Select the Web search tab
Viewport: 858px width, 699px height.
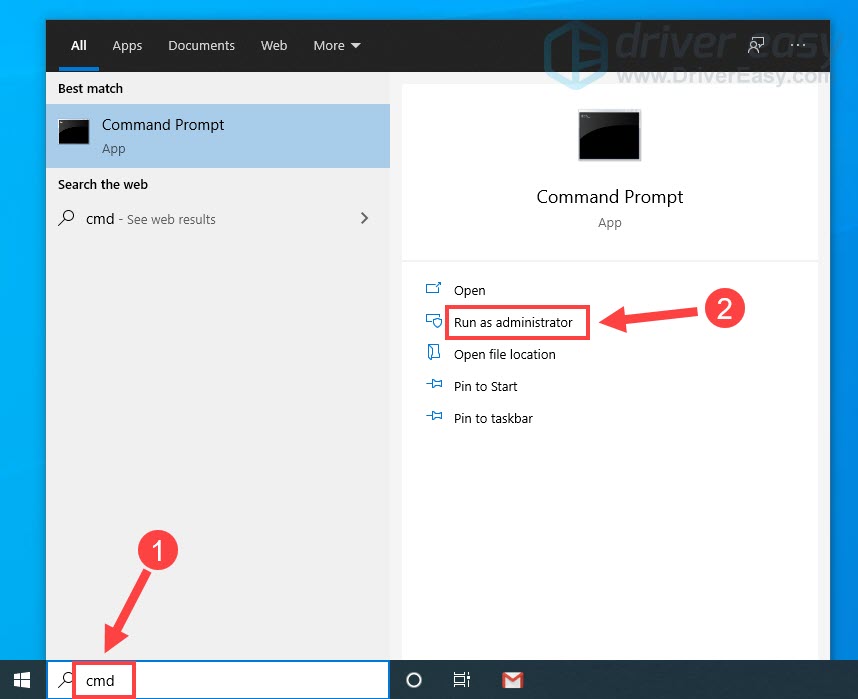pyautogui.click(x=274, y=46)
